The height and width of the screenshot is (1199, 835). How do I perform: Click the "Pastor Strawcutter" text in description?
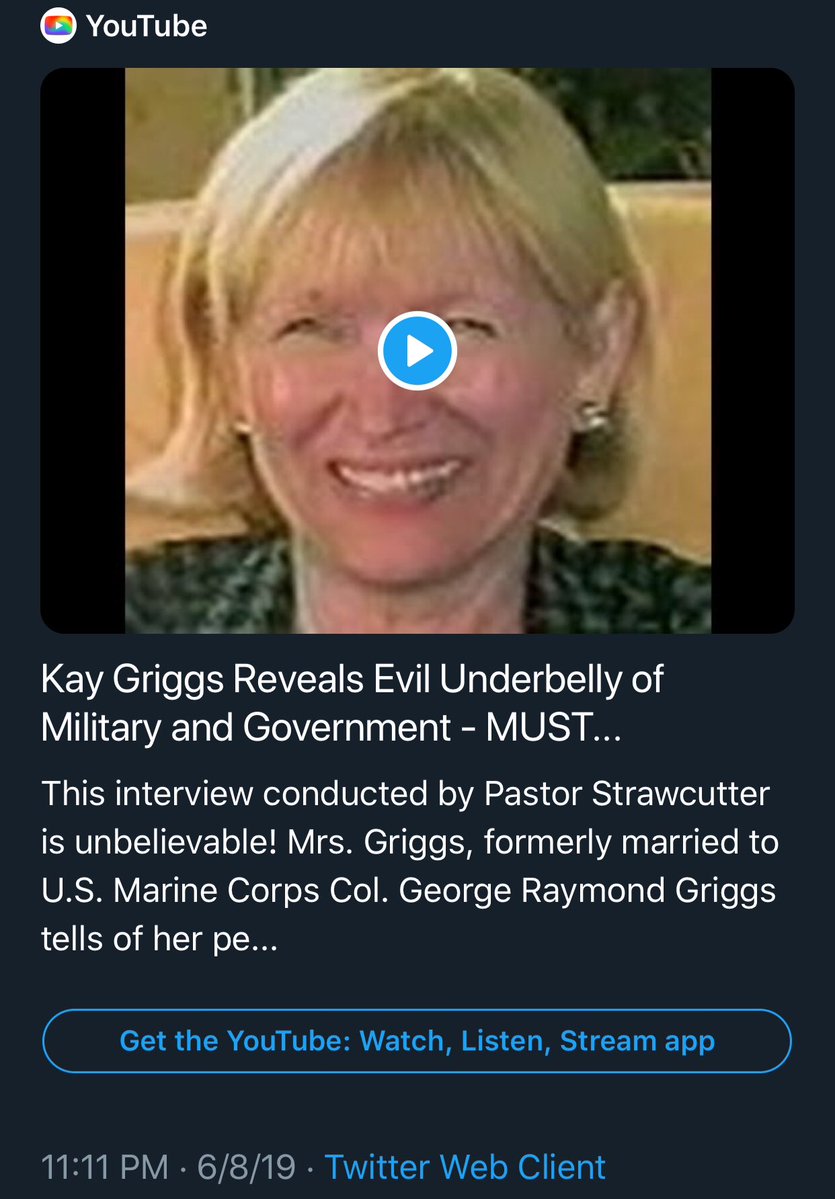click(627, 794)
